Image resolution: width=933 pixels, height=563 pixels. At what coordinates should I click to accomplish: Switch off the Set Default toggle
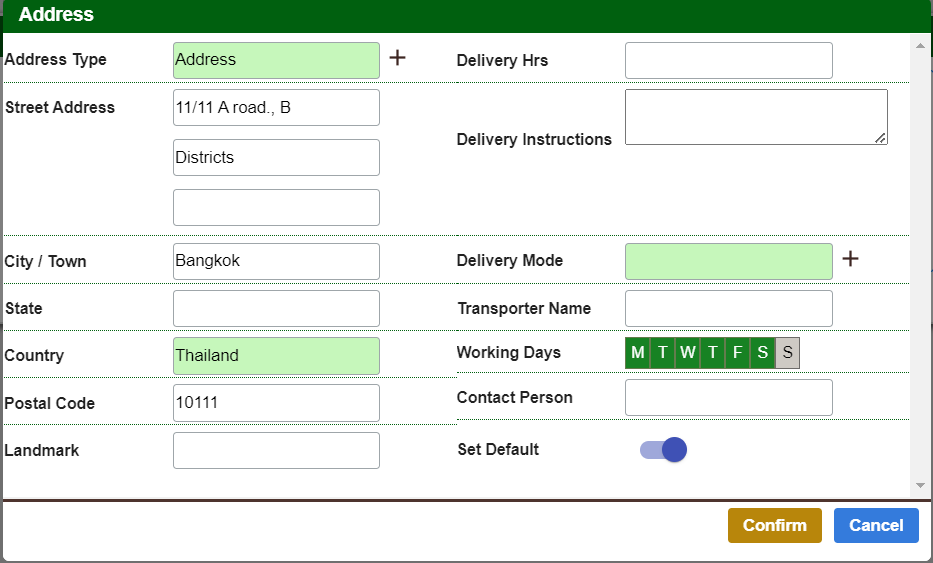[x=663, y=450]
